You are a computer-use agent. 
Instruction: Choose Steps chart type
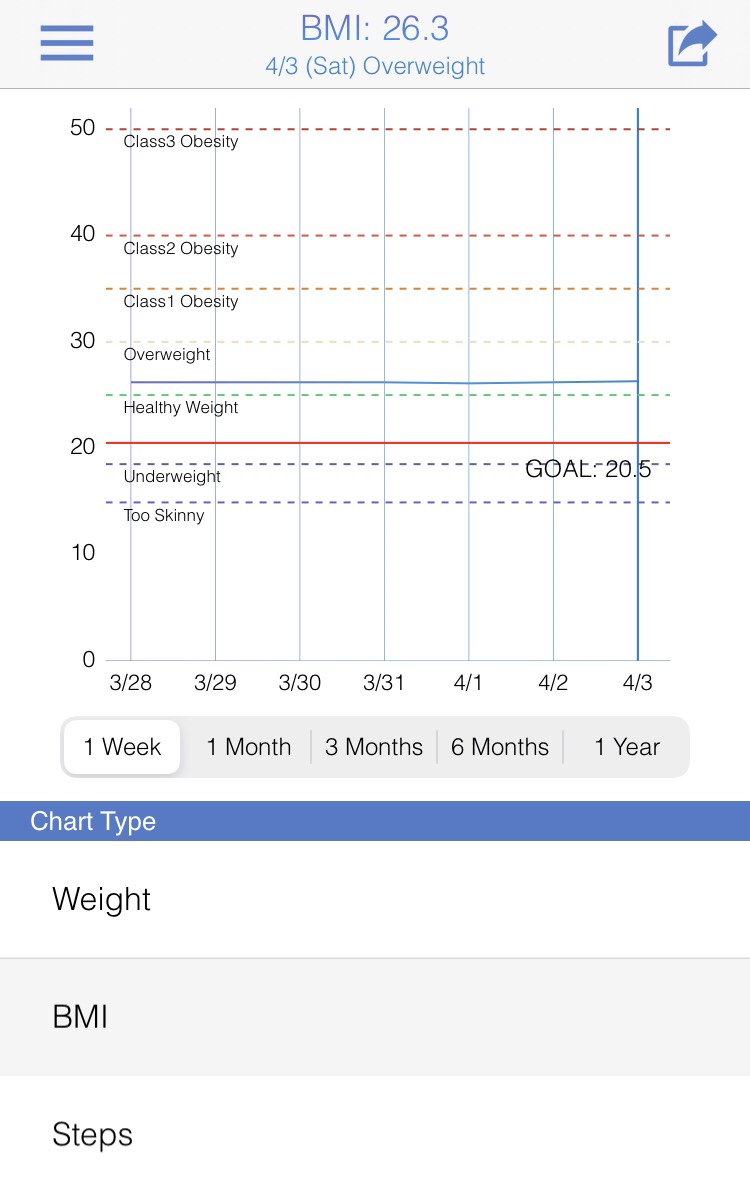click(x=375, y=1134)
